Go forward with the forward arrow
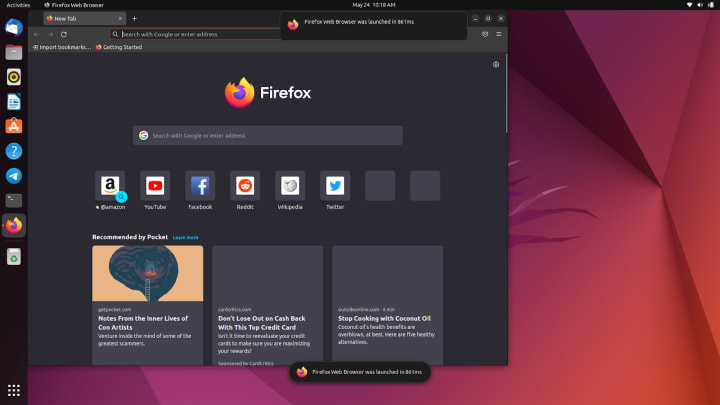 (51, 34)
